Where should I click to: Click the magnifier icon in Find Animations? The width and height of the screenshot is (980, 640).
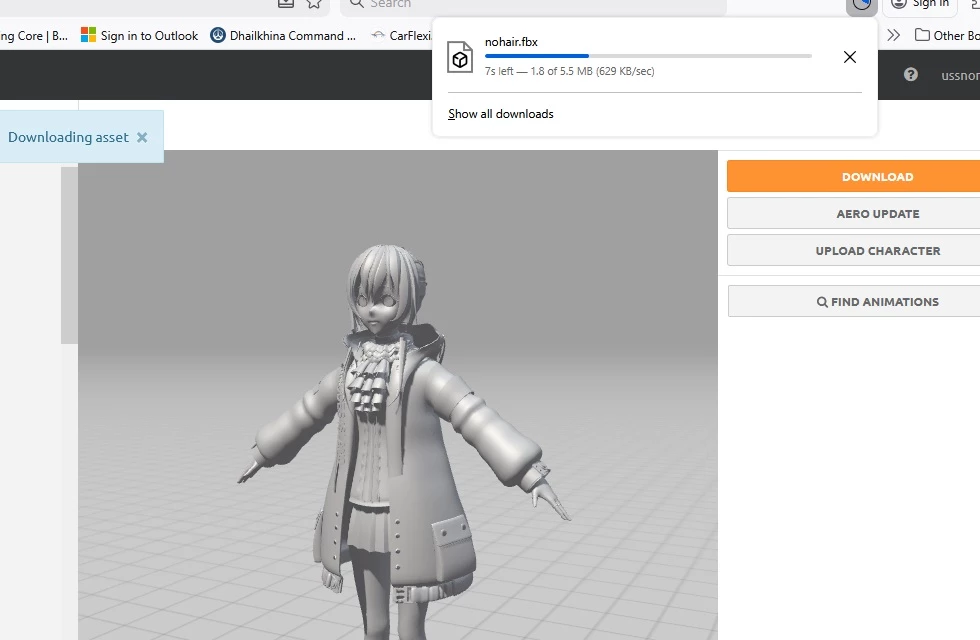[x=822, y=302]
